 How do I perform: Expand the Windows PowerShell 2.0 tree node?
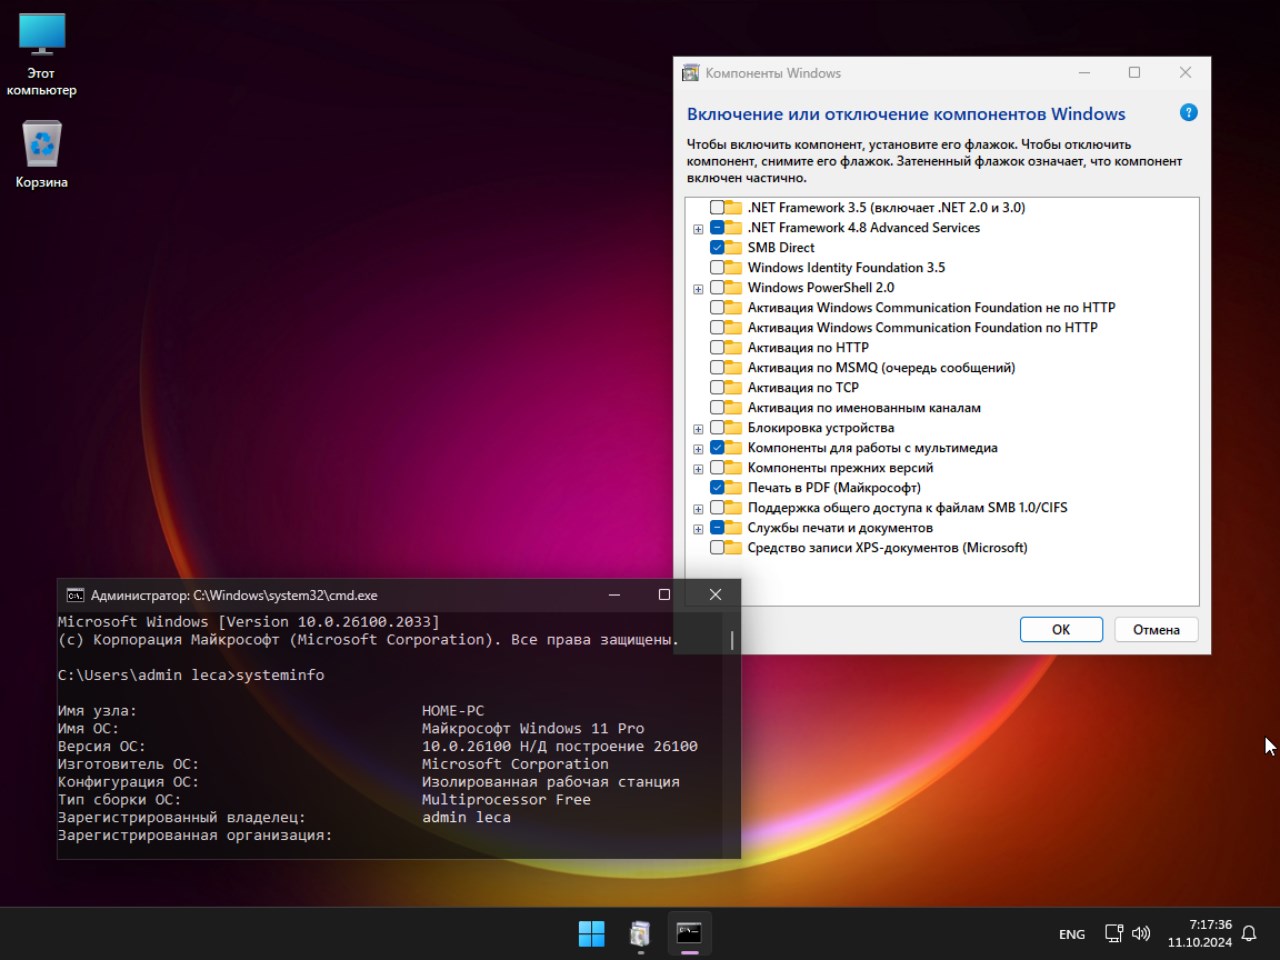coord(698,289)
